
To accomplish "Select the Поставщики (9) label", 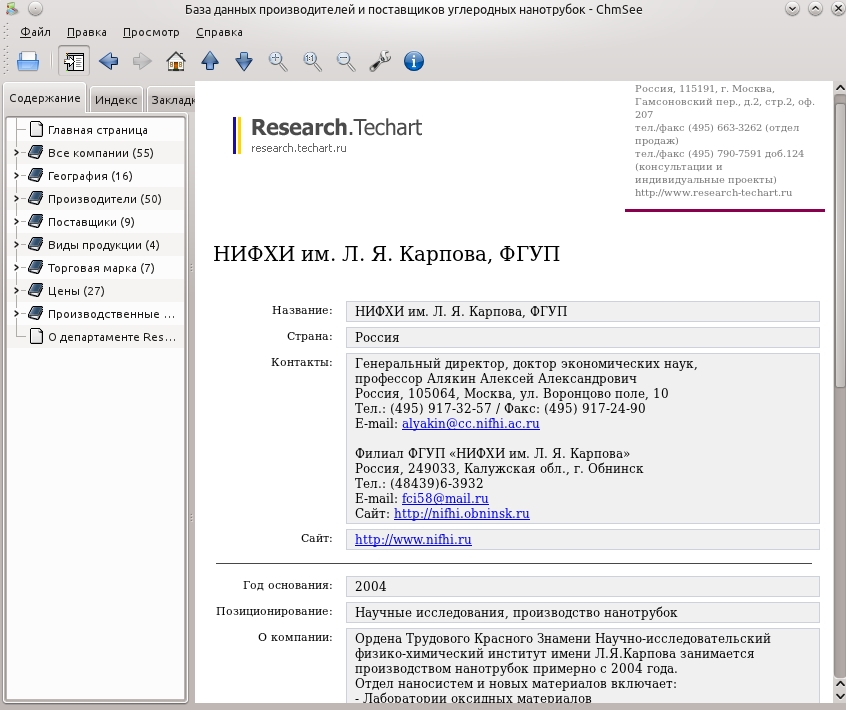I will point(91,222).
